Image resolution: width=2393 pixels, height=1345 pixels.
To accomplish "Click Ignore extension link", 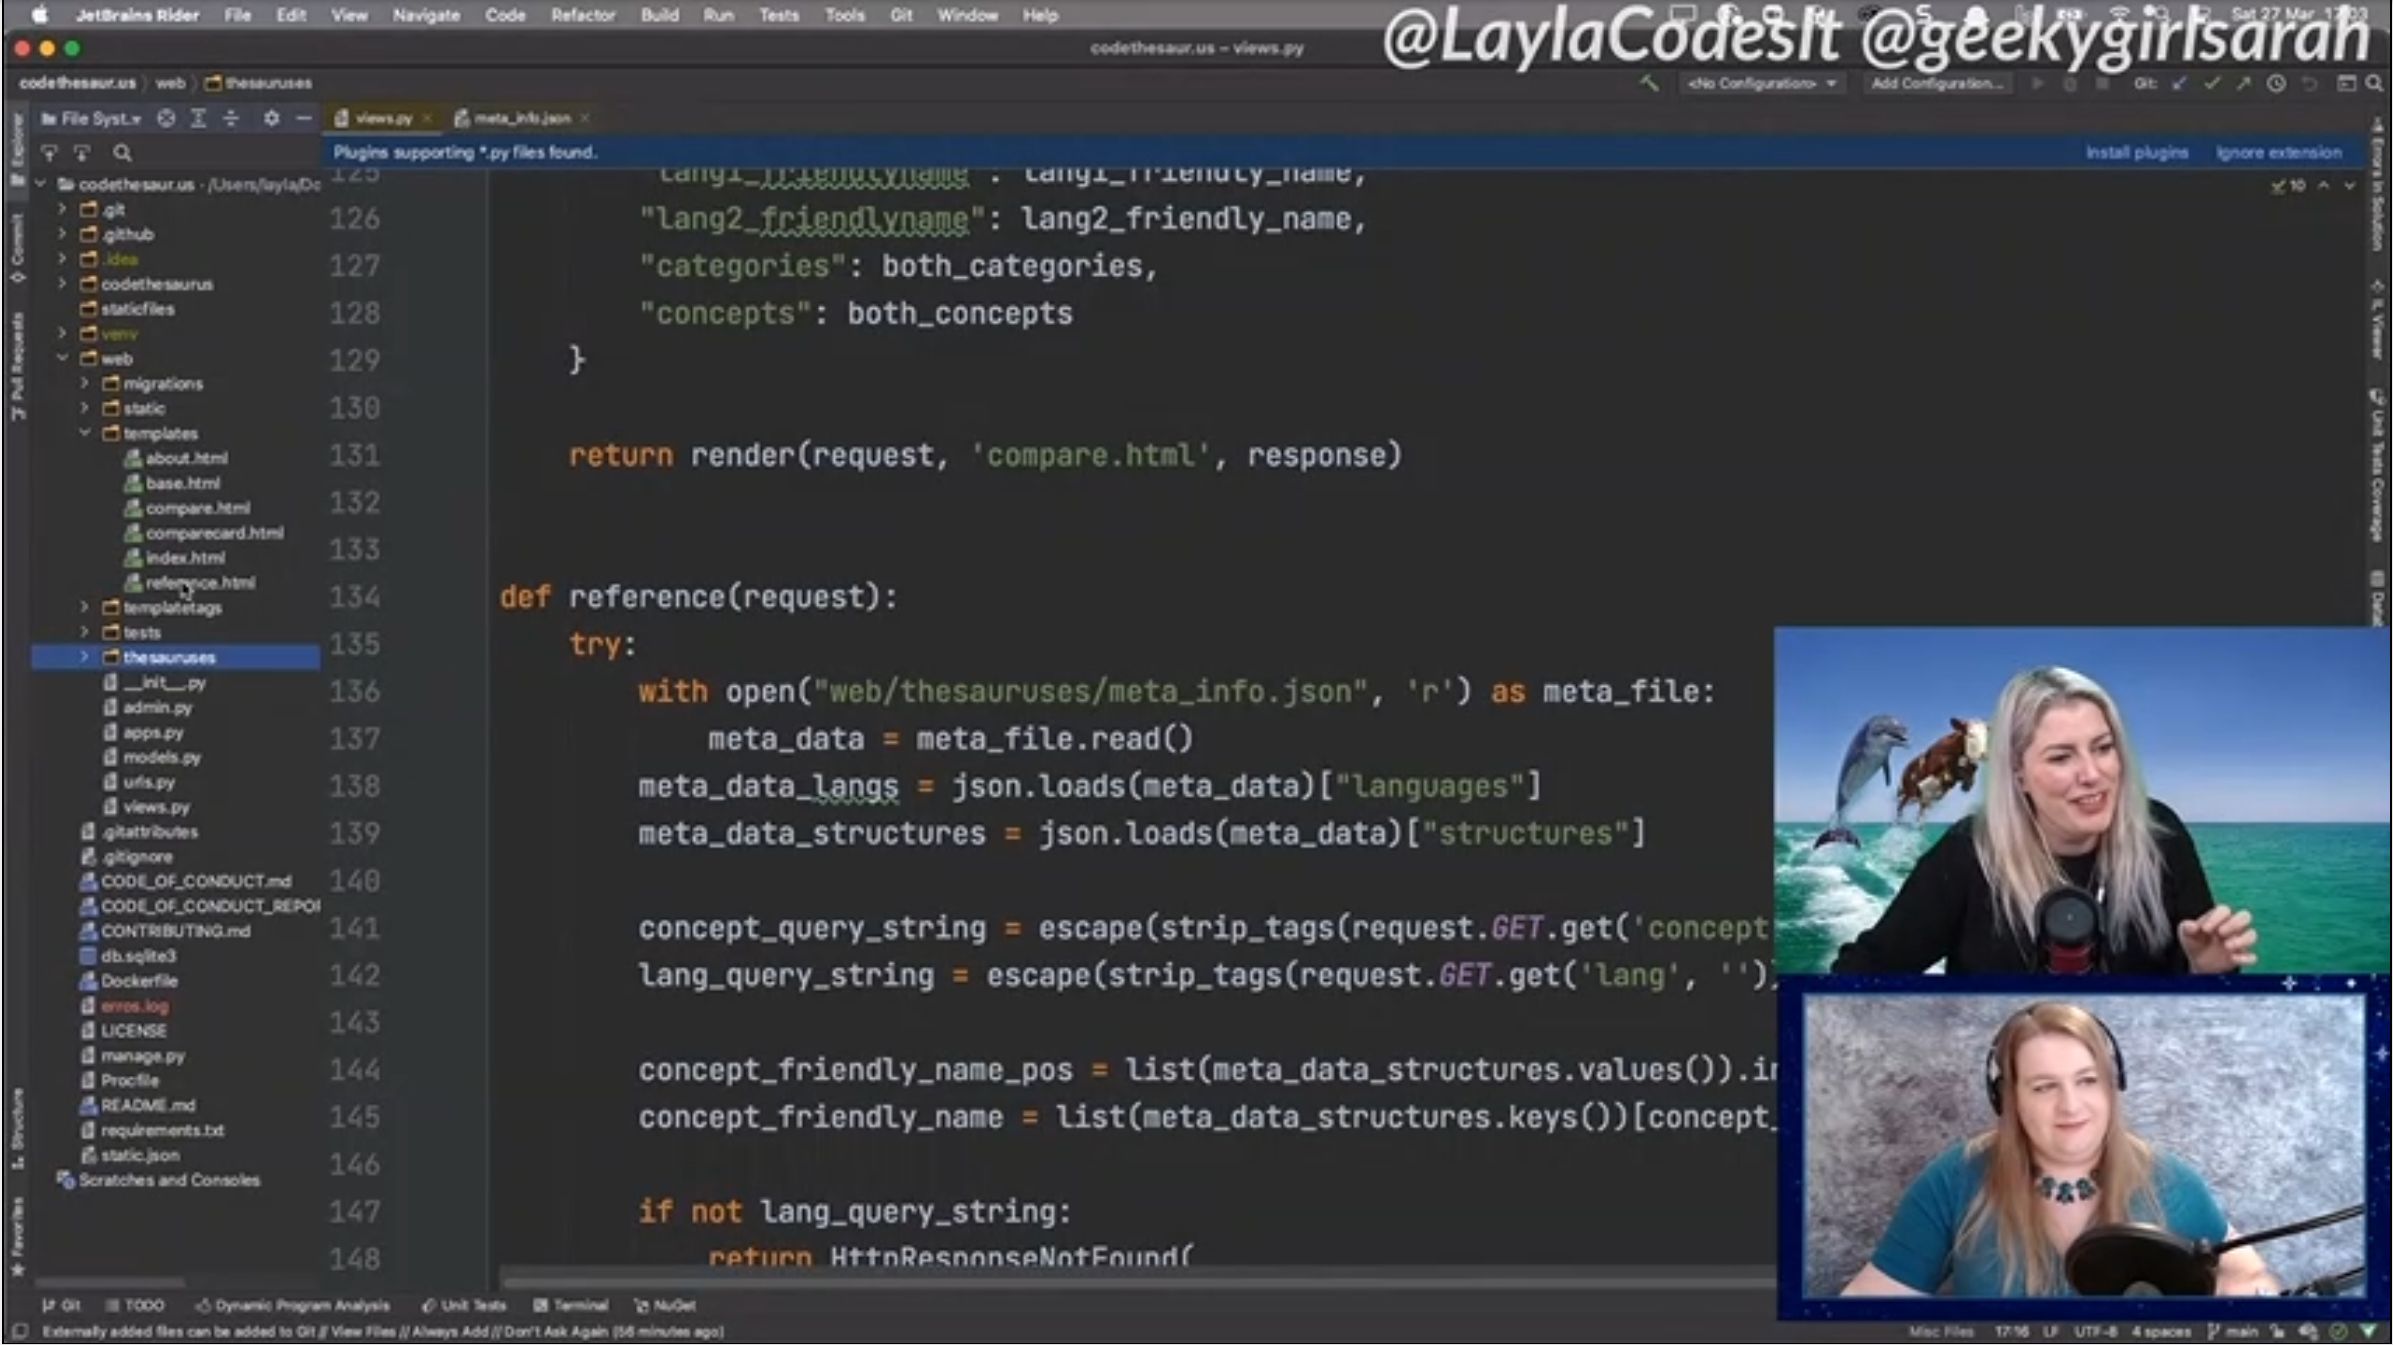I will click(x=2278, y=153).
